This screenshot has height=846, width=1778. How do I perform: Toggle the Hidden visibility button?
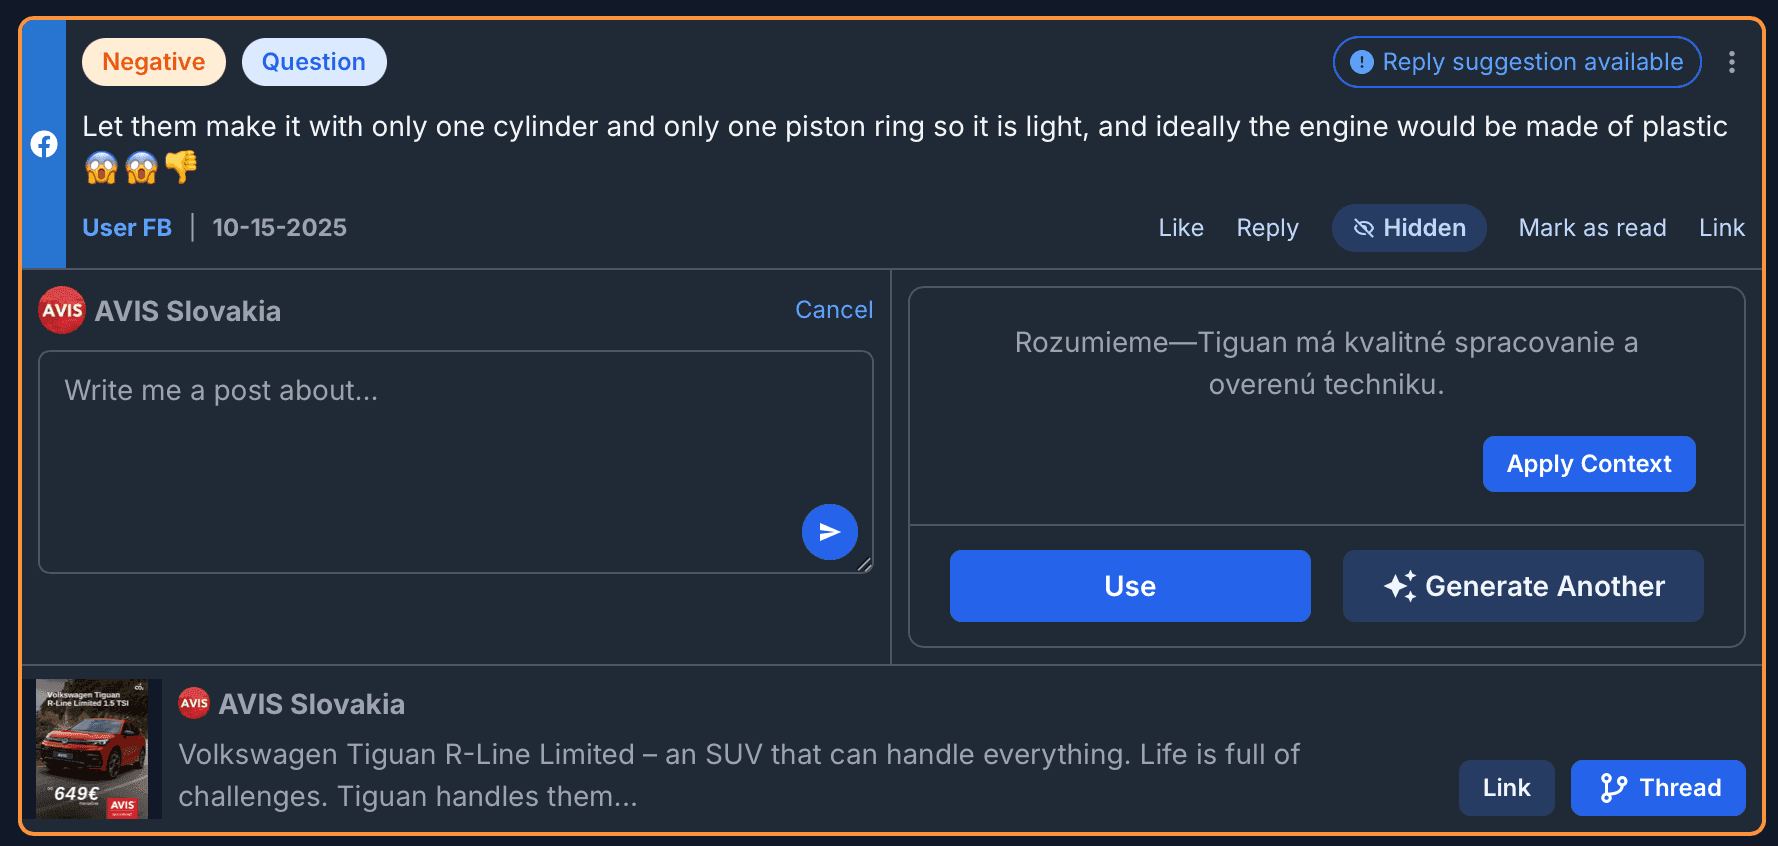[x=1408, y=228]
